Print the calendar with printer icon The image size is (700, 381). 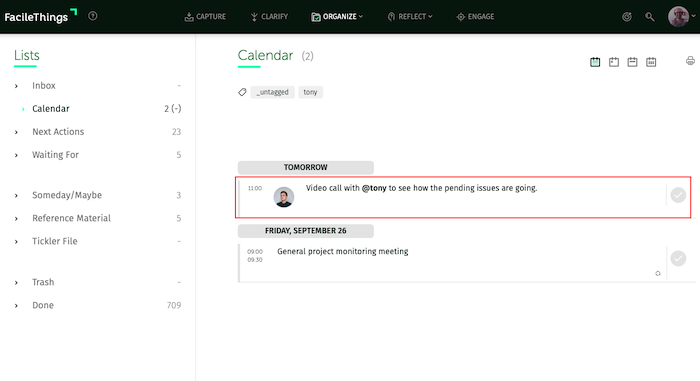(690, 61)
